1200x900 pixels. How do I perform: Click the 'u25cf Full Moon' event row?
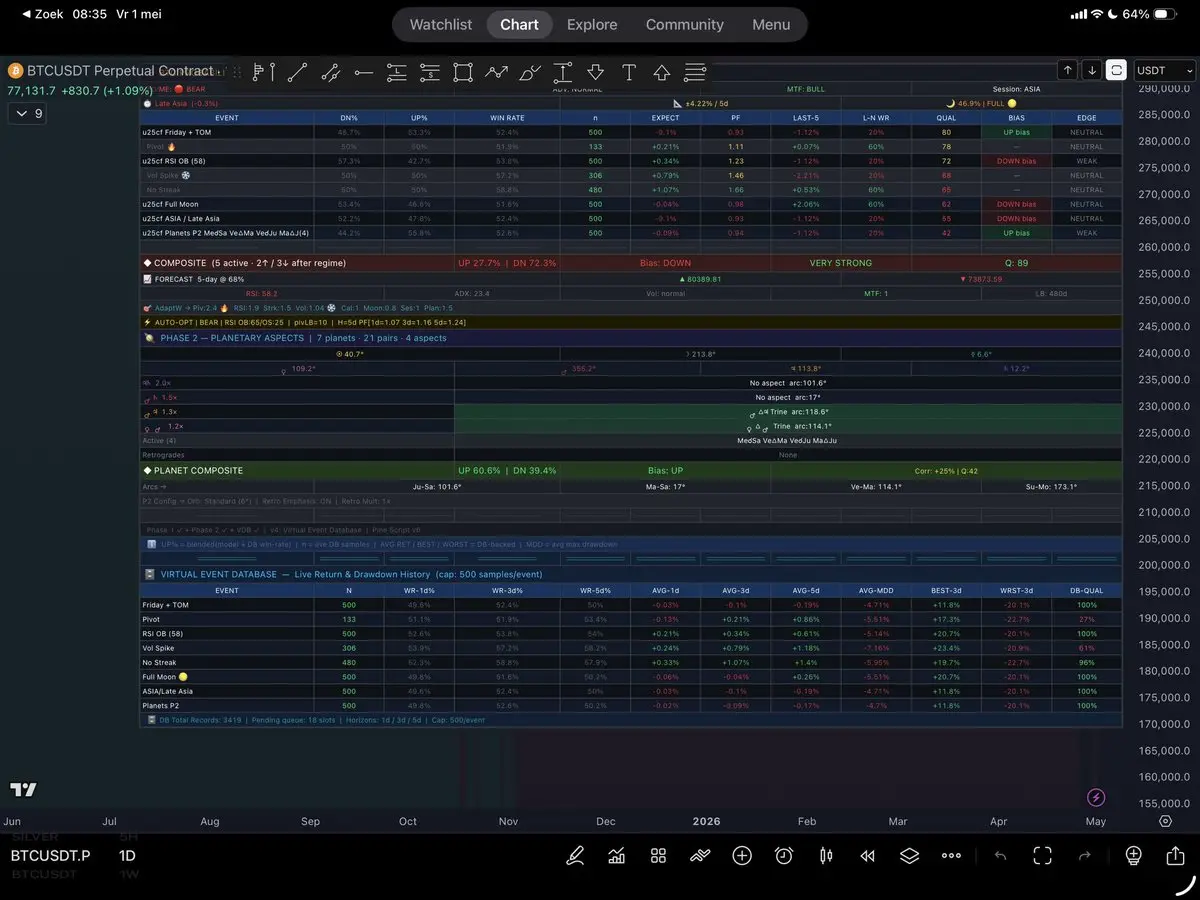(631, 204)
